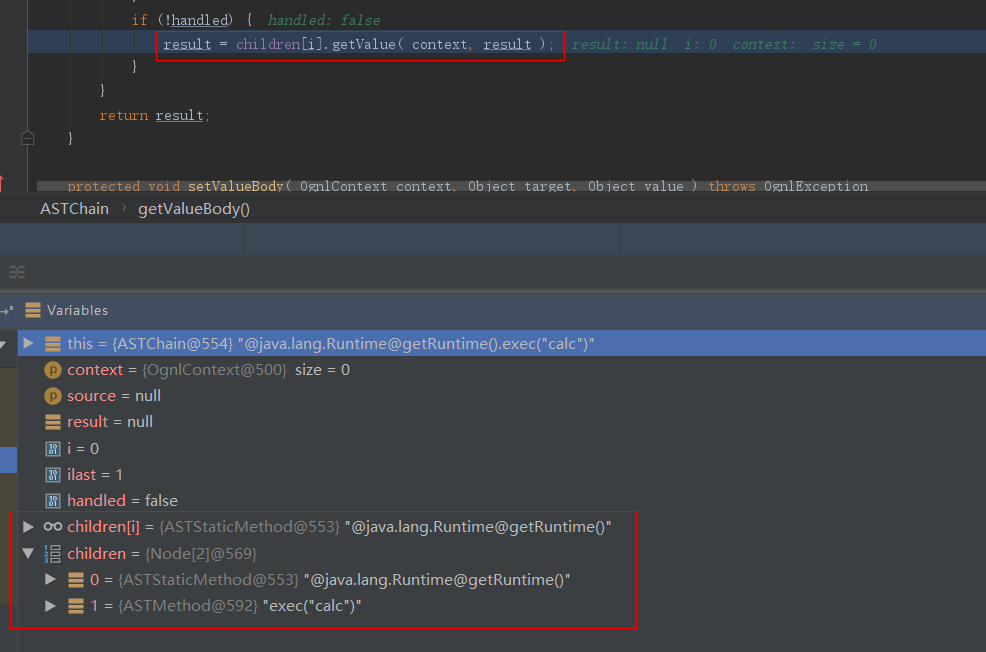Expand the 'this' ASTChain variable node

pos(29,343)
